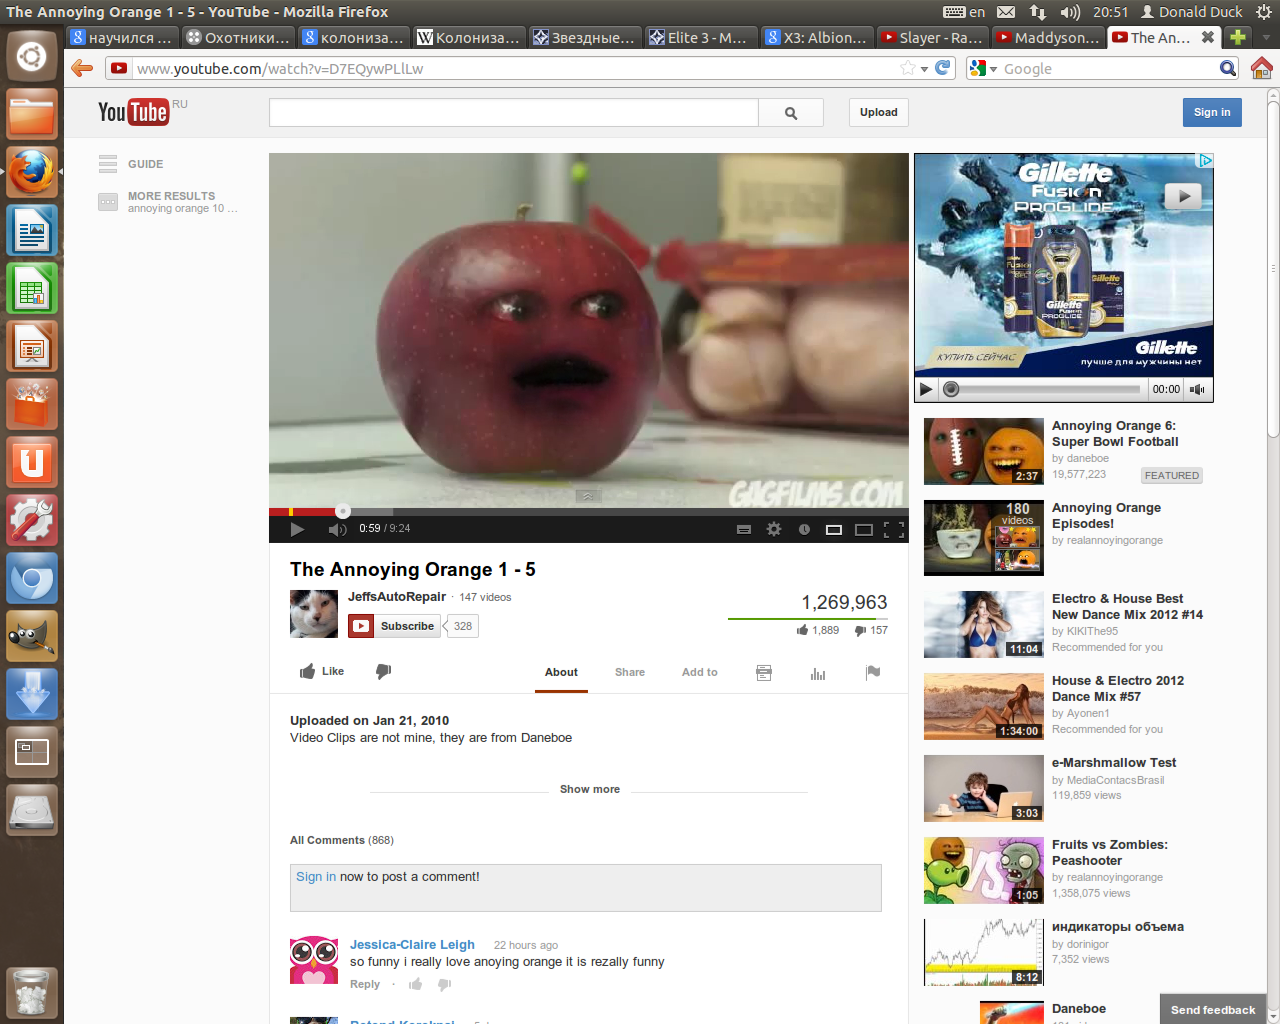Open search engine selector dropdown
This screenshot has height=1024, width=1280.
(983, 68)
